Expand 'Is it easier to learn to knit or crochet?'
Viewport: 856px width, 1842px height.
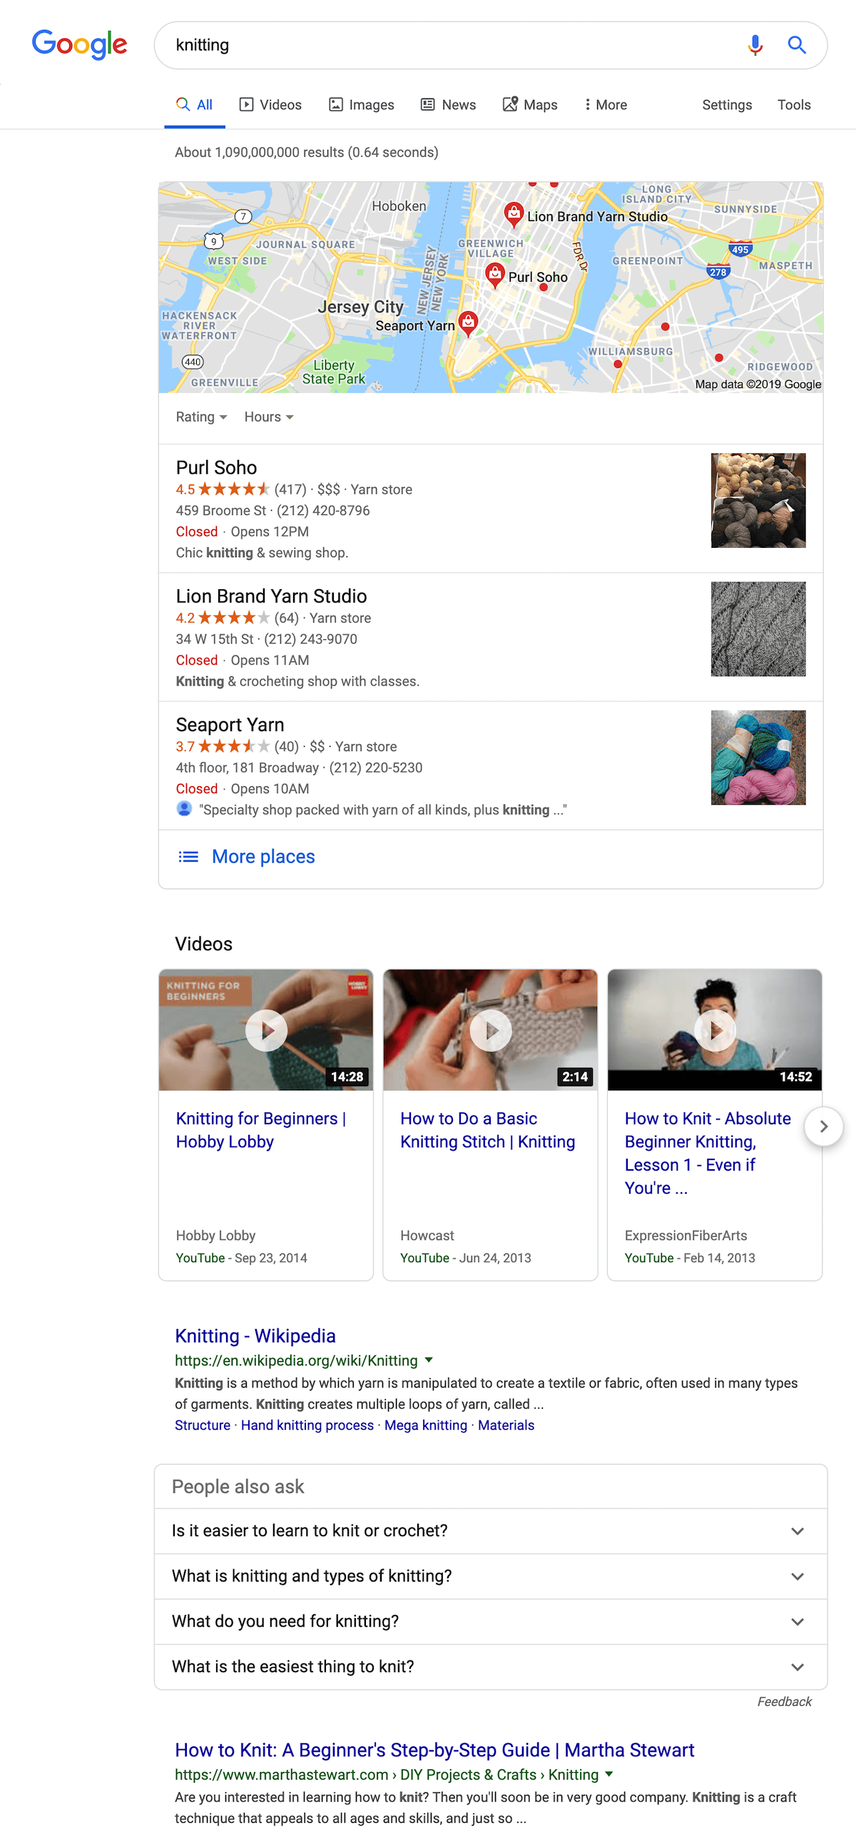point(491,1531)
